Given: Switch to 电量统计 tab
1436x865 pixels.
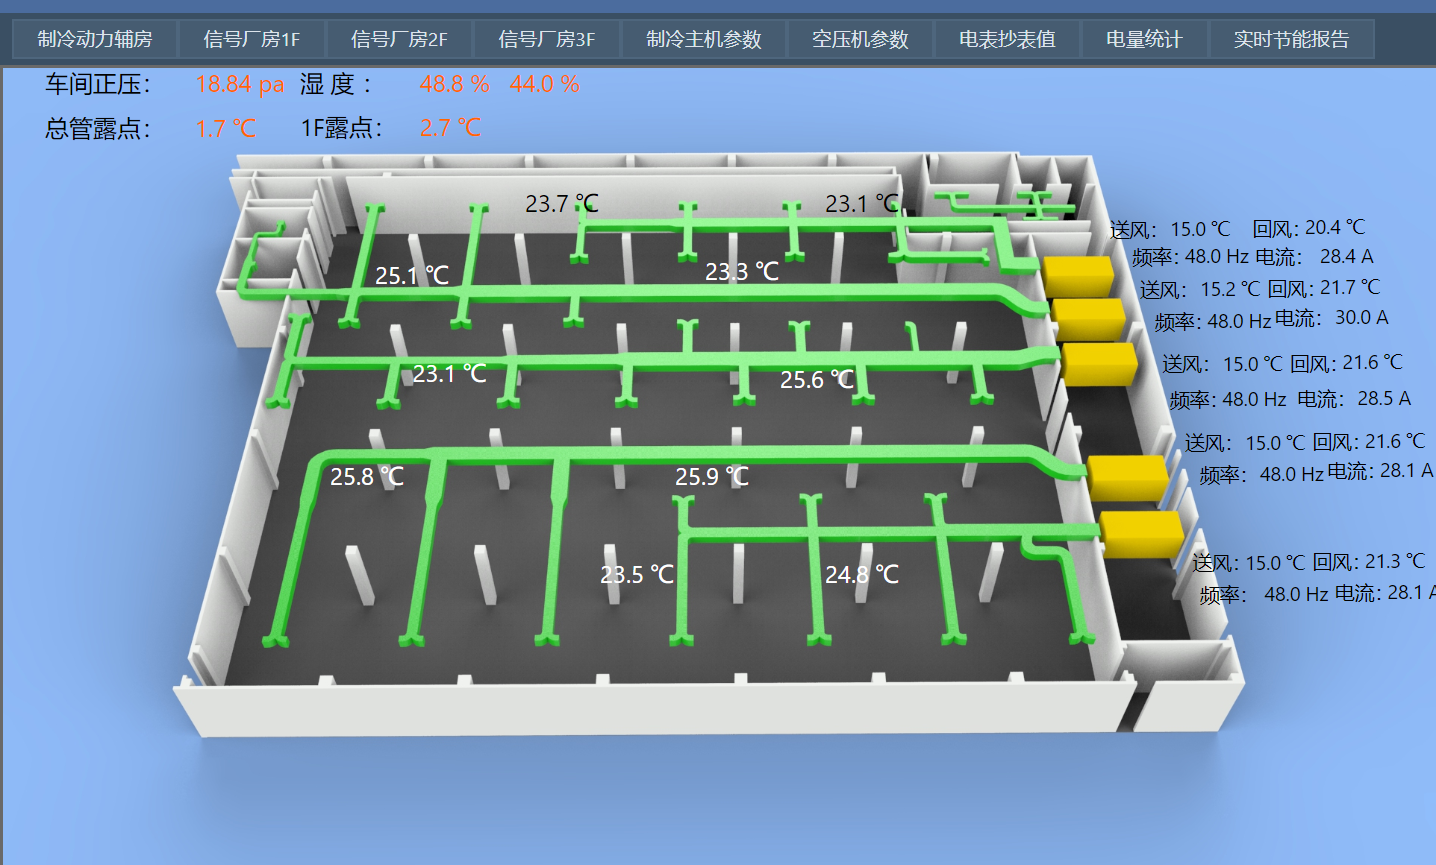Looking at the screenshot, I should [1144, 40].
